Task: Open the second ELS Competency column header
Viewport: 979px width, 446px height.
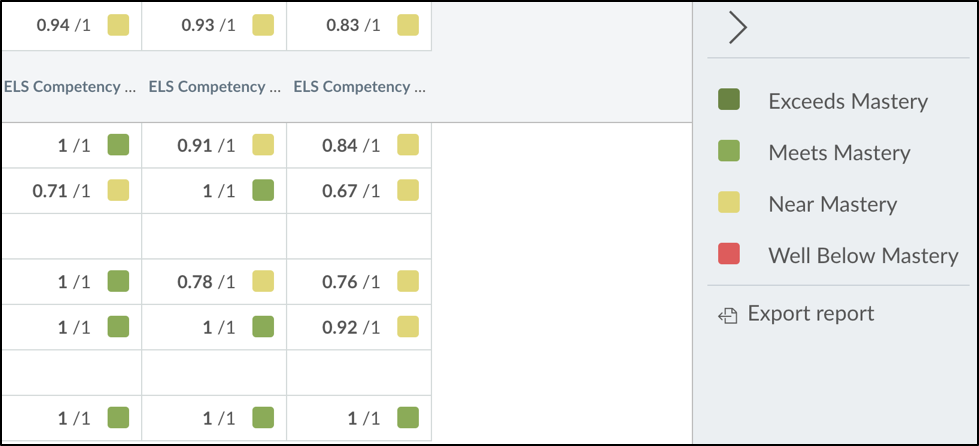Action: [x=215, y=87]
